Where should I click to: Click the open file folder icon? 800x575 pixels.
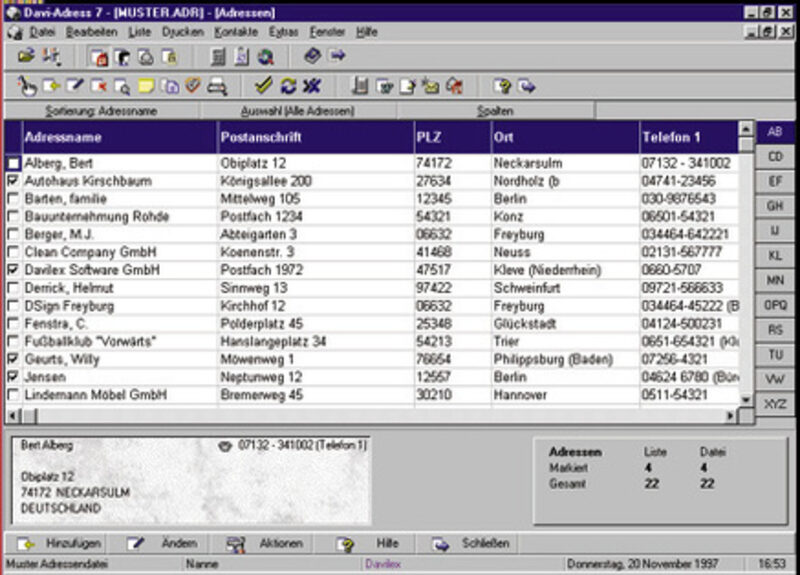coord(26,57)
